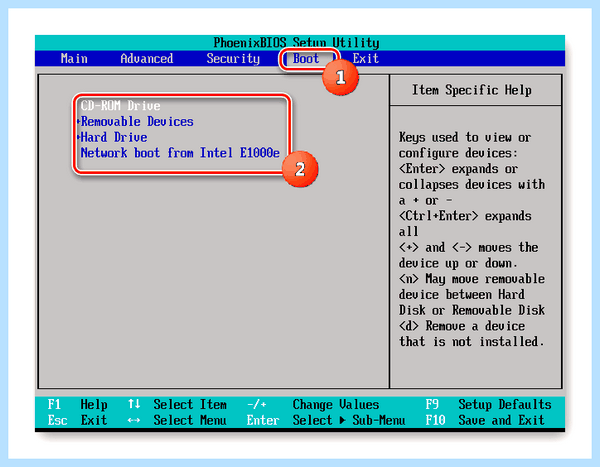Expand the Removable Devices arrow marker

pyautogui.click(x=78, y=122)
